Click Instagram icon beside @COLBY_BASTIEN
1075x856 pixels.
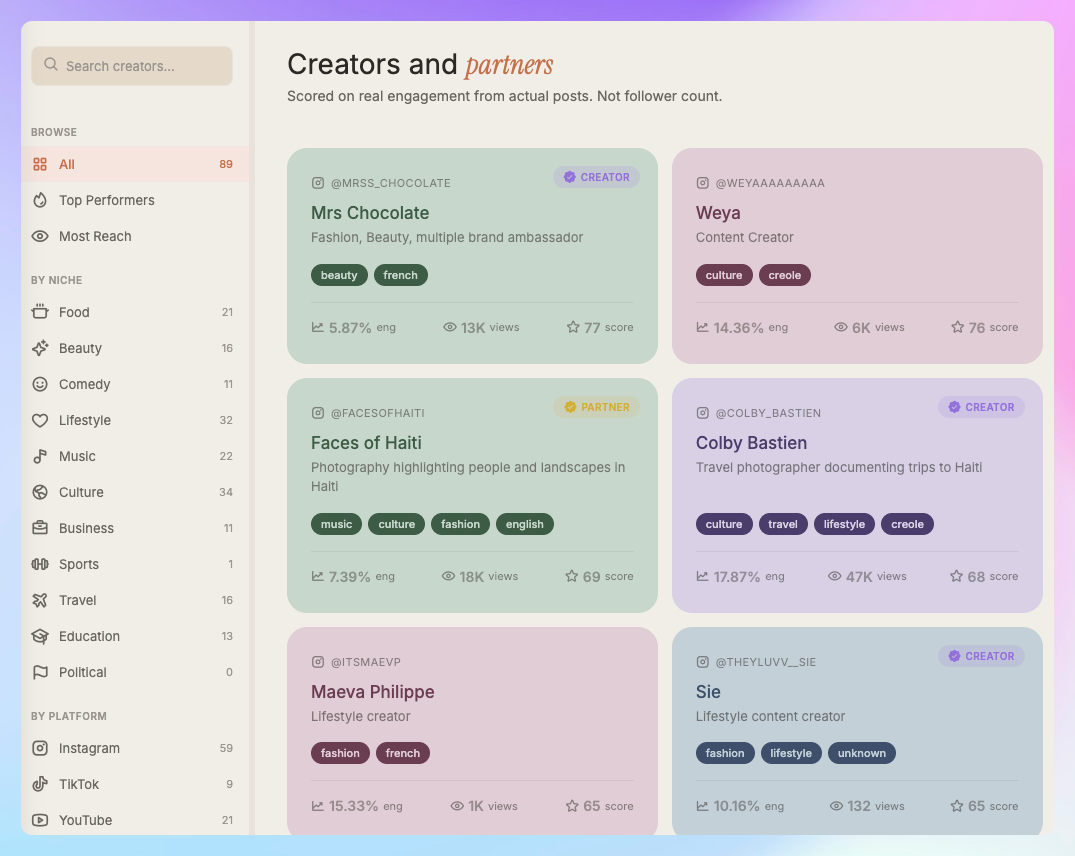click(x=702, y=413)
